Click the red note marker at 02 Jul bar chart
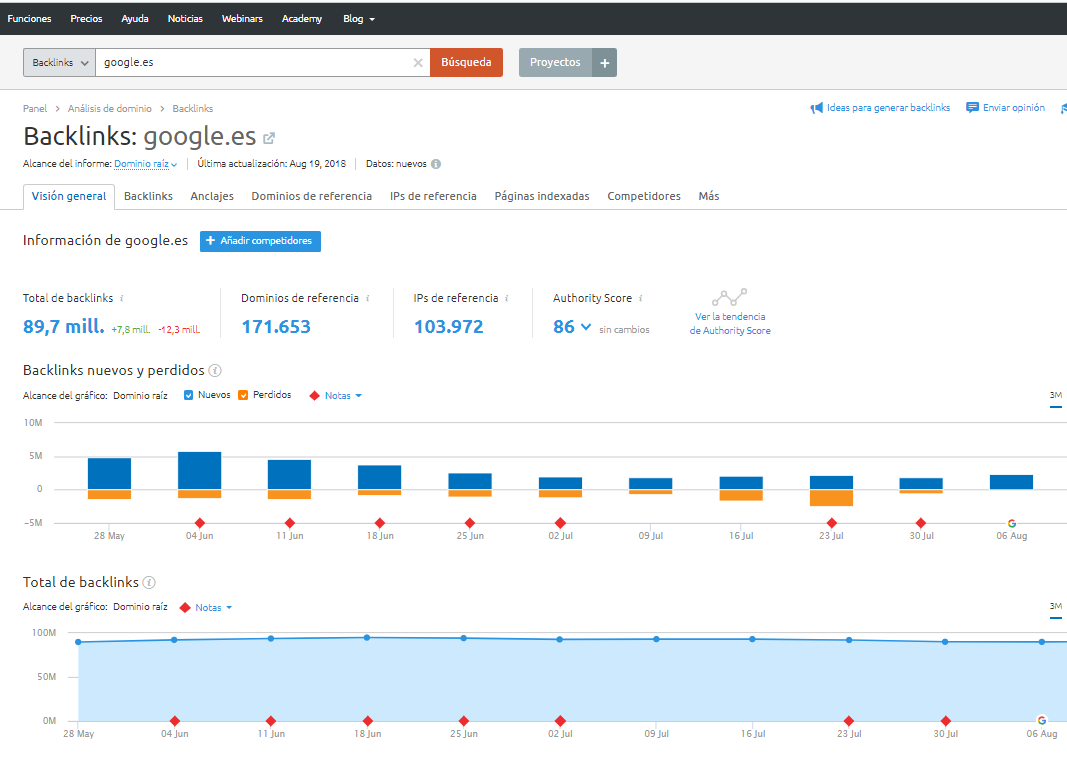1067x761 pixels. pos(560,523)
